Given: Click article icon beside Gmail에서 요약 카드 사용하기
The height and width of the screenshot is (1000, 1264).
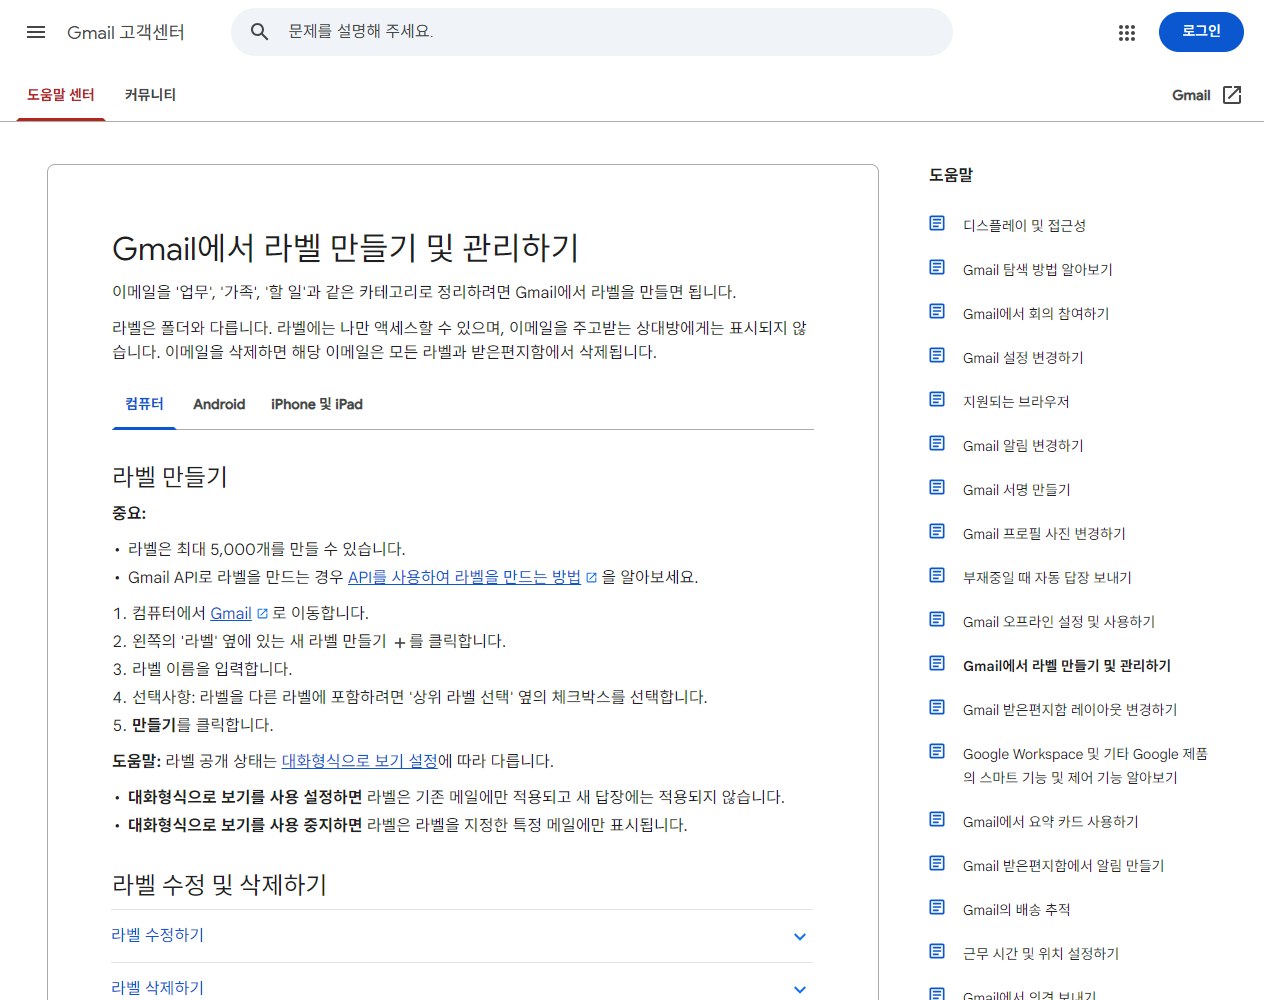Looking at the screenshot, I should [x=937, y=819].
